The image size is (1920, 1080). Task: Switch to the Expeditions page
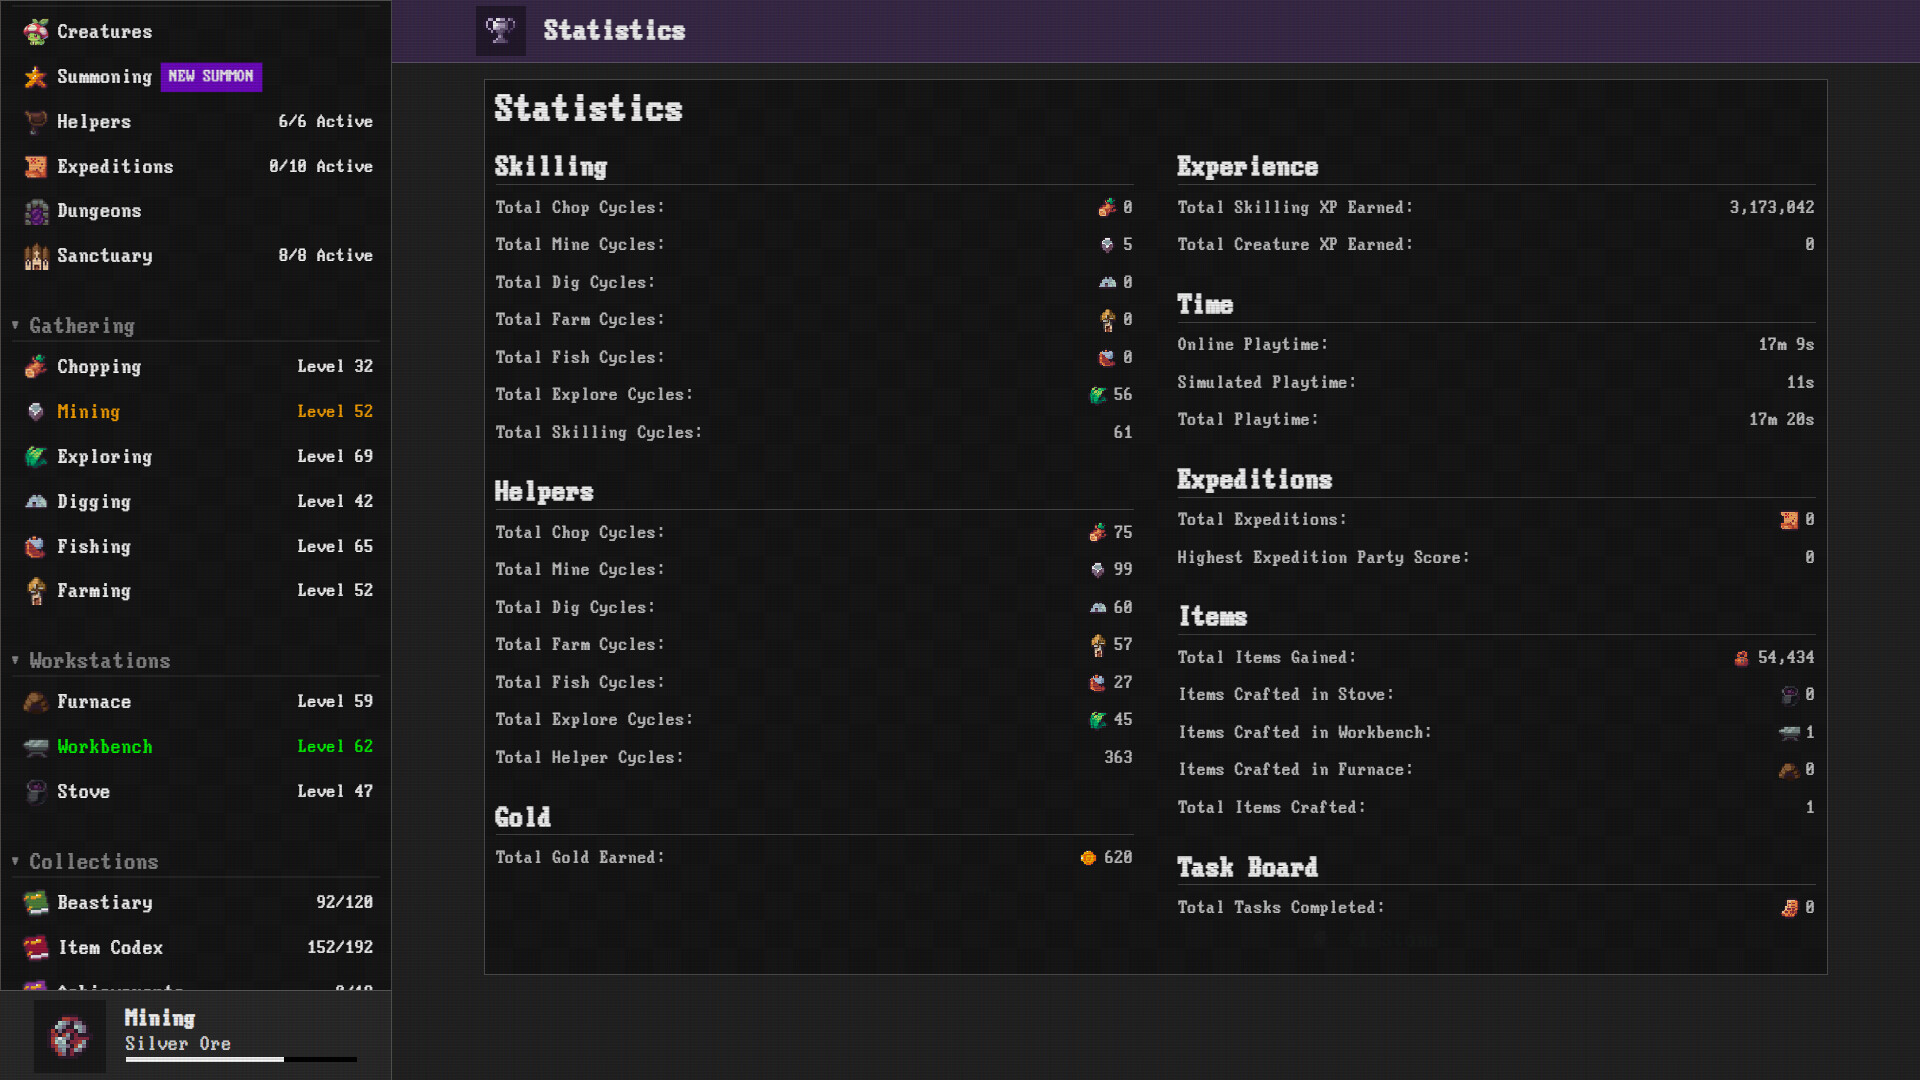pyautogui.click(x=116, y=166)
